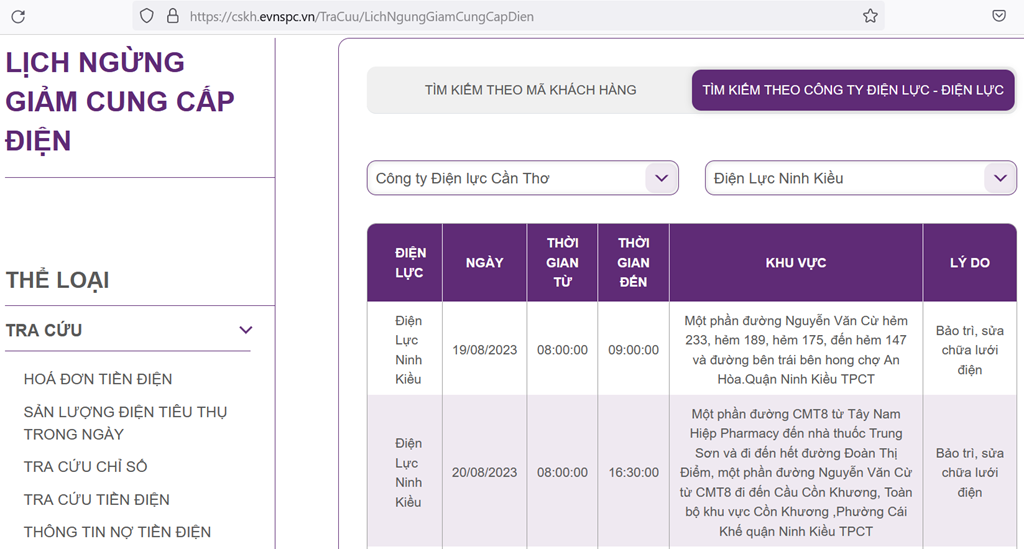Select the 19/08/2023 outage row date

[x=484, y=350]
